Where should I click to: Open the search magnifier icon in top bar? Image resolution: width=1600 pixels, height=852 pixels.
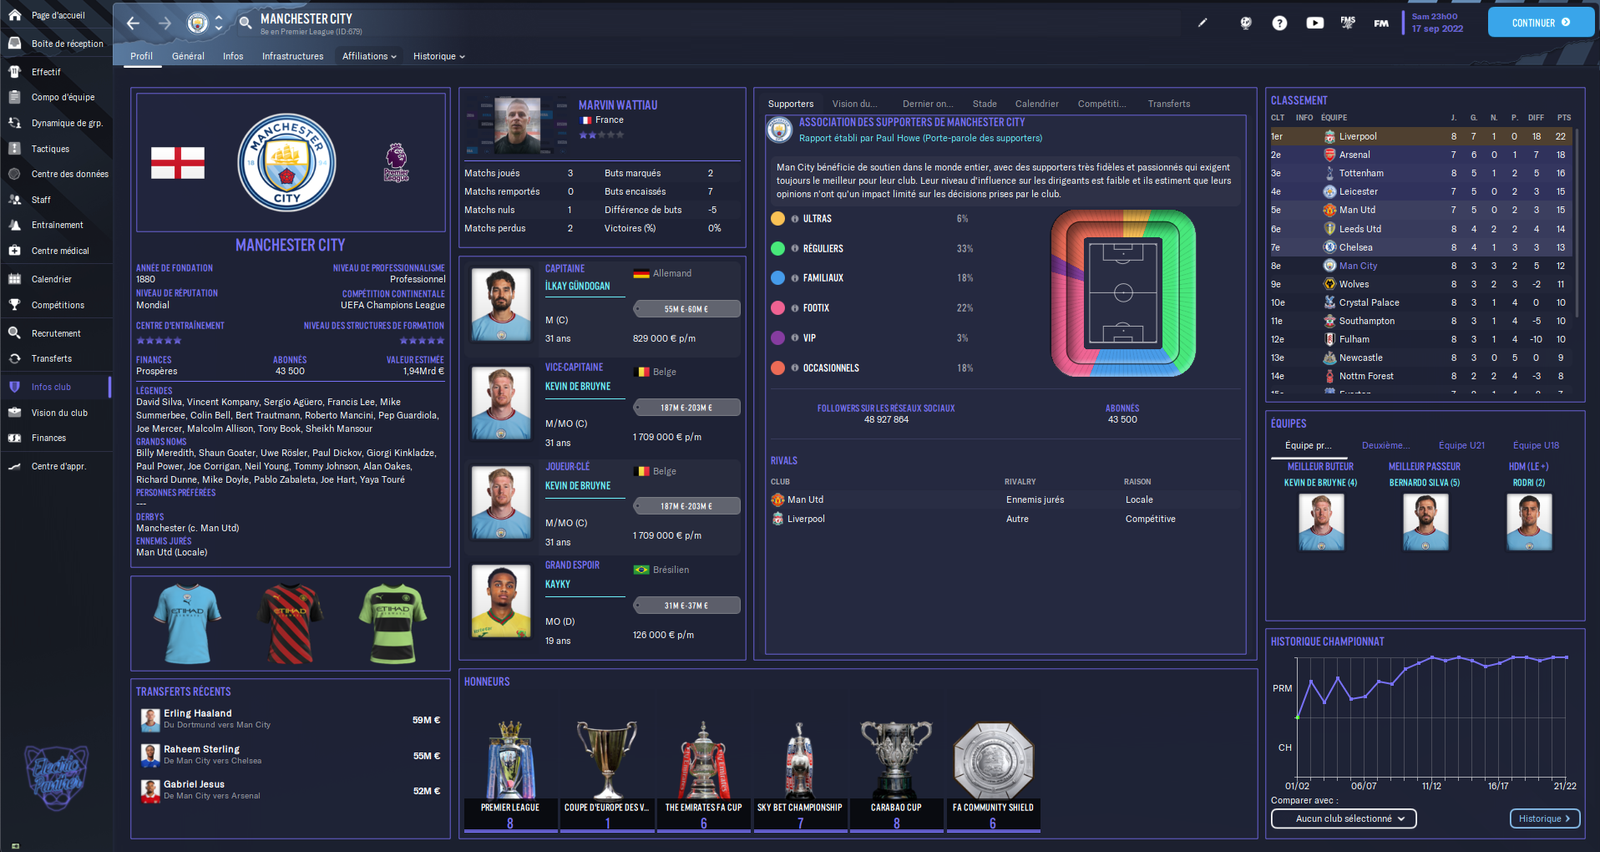tap(245, 23)
